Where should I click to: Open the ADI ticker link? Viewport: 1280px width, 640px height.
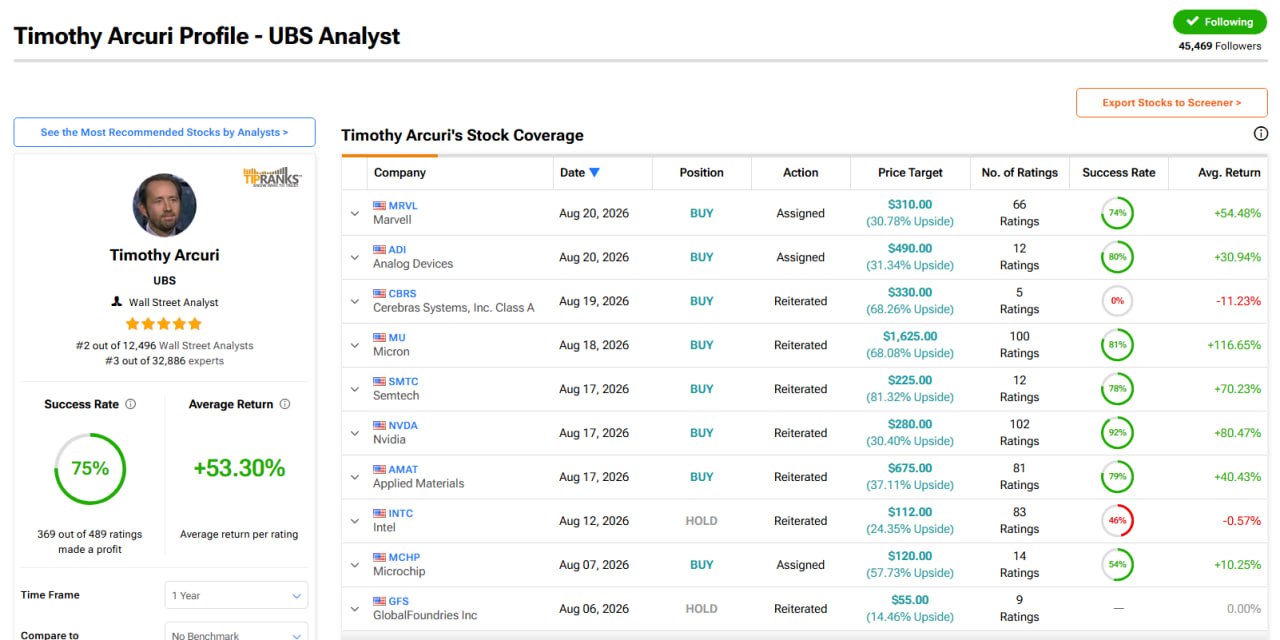(397, 250)
